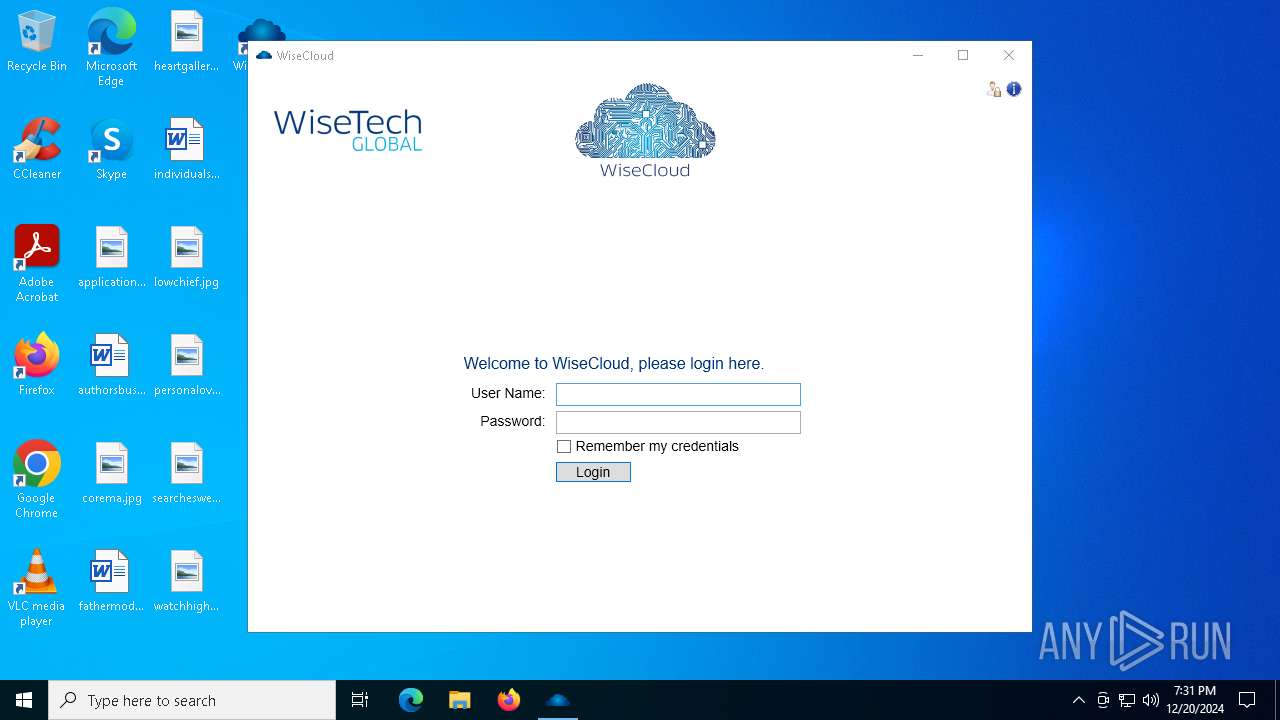
Task: Open the notification center icon
Action: tap(1247, 700)
